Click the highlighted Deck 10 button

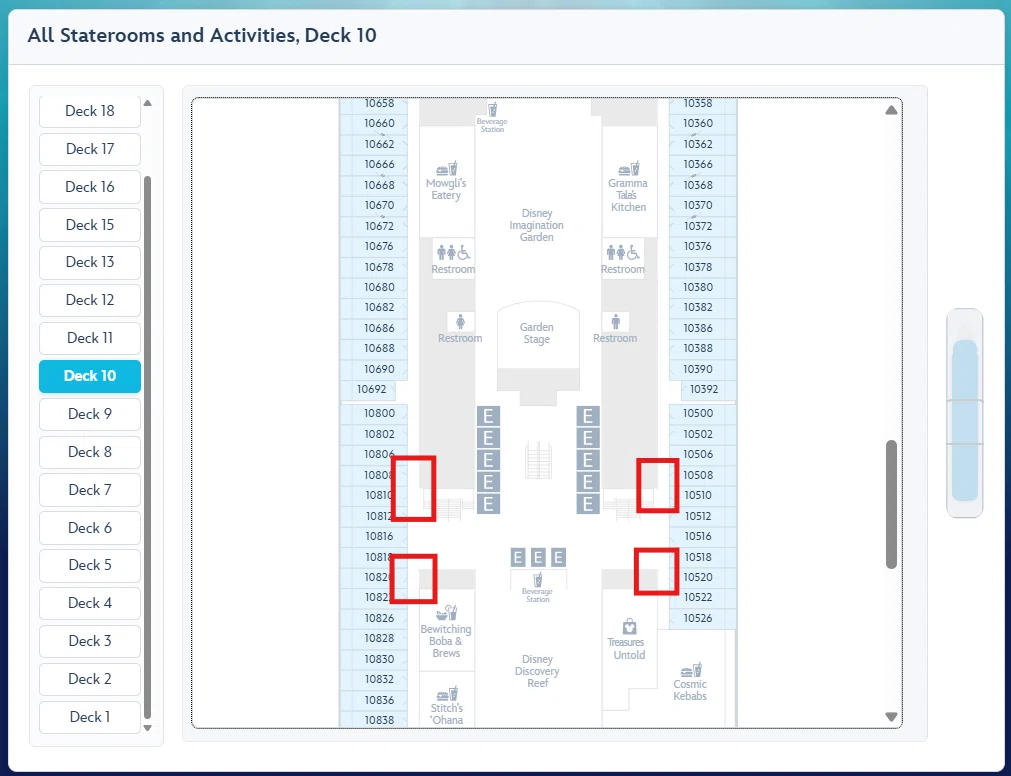point(90,376)
